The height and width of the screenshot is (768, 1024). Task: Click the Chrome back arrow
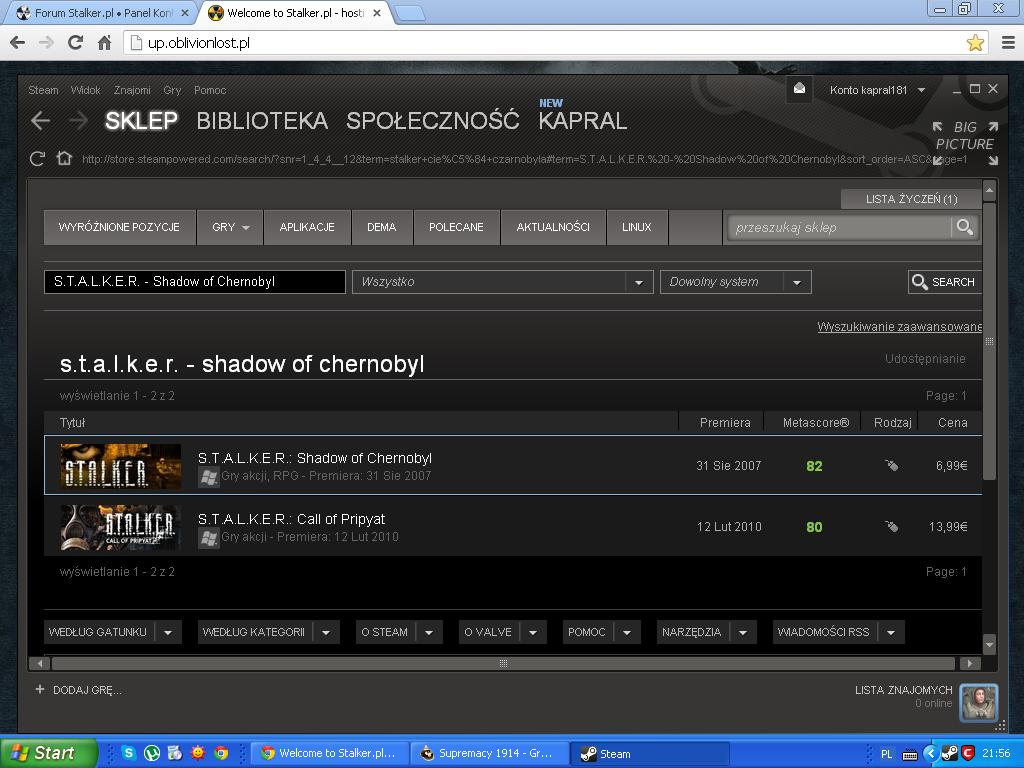pyautogui.click(x=18, y=43)
